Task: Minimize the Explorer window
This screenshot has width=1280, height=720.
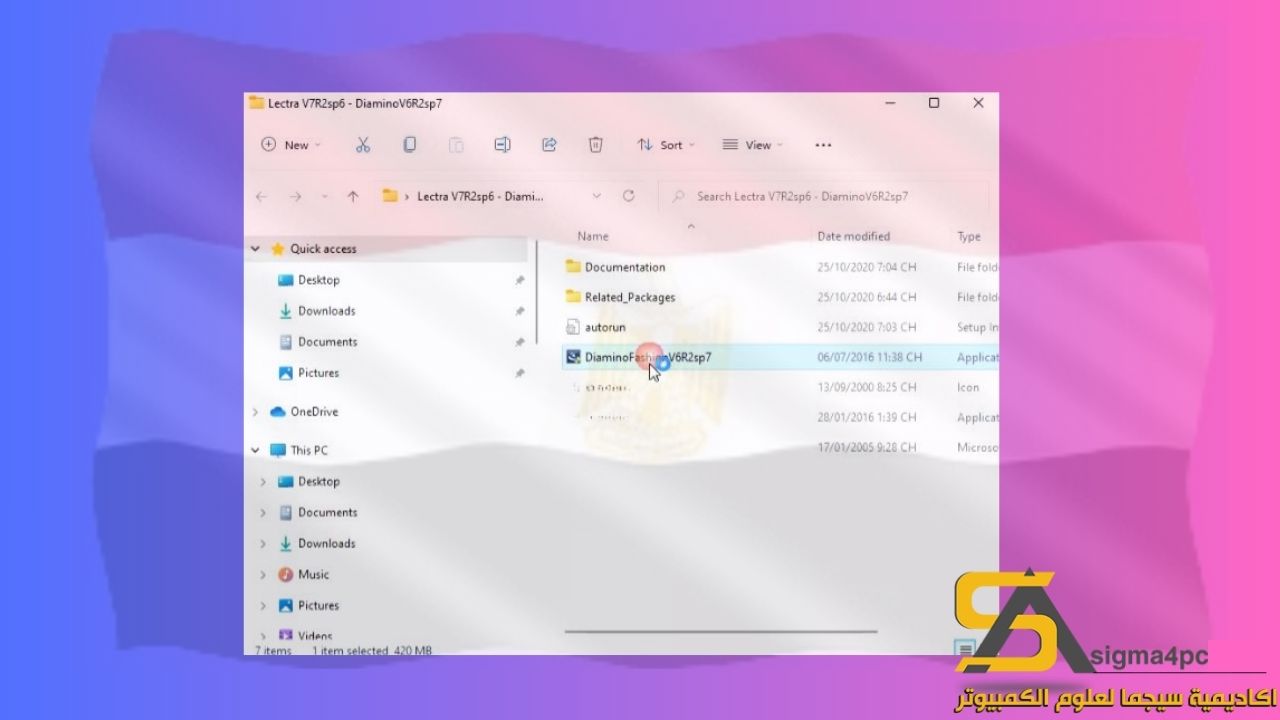Action: click(889, 103)
